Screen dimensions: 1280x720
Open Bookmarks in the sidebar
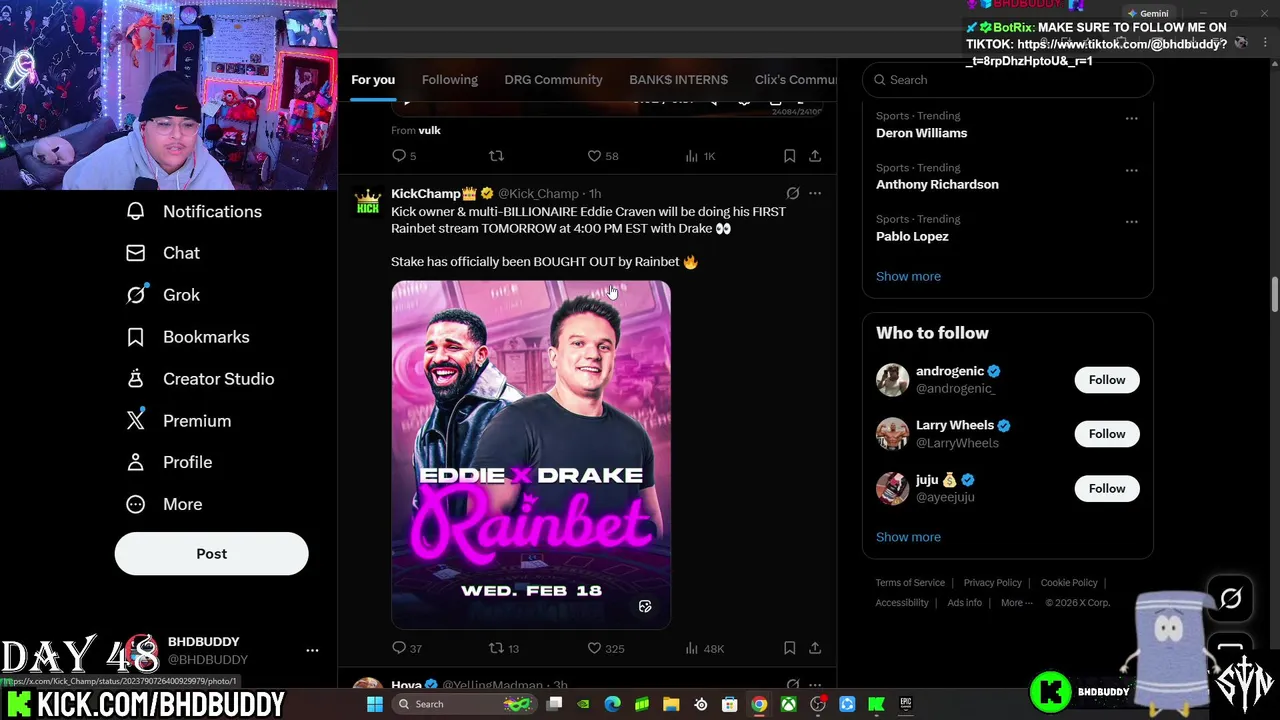click(187, 337)
